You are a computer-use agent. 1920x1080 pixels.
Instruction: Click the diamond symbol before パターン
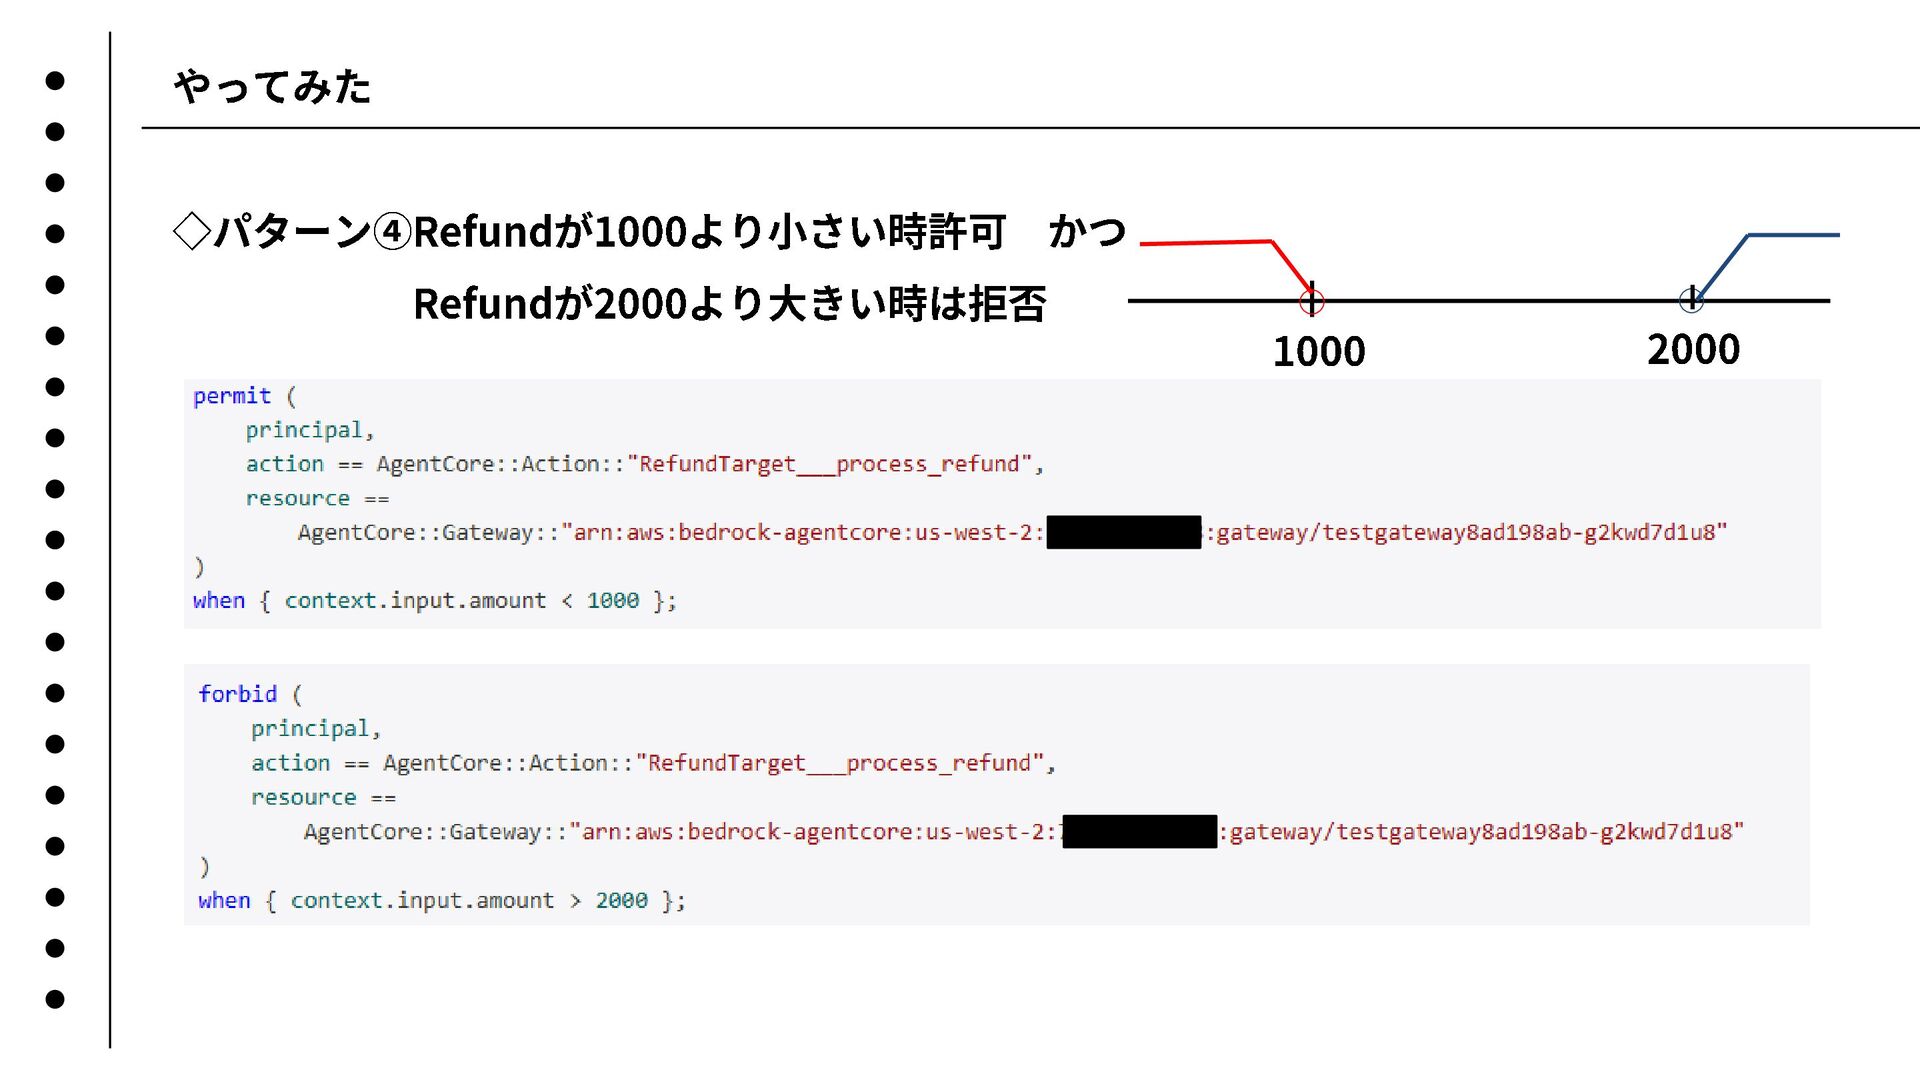pyautogui.click(x=191, y=232)
